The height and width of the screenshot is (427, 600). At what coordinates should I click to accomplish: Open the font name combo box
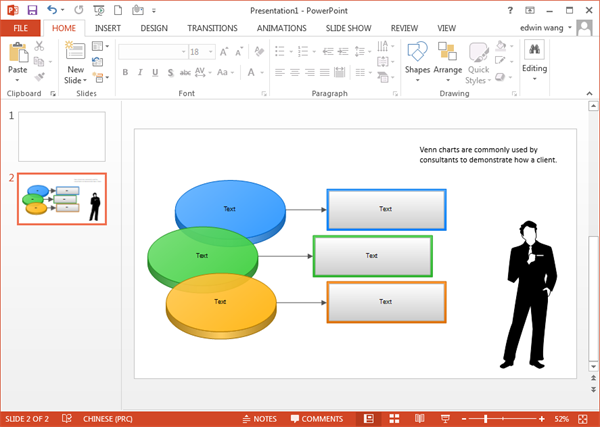pyautogui.click(x=152, y=51)
